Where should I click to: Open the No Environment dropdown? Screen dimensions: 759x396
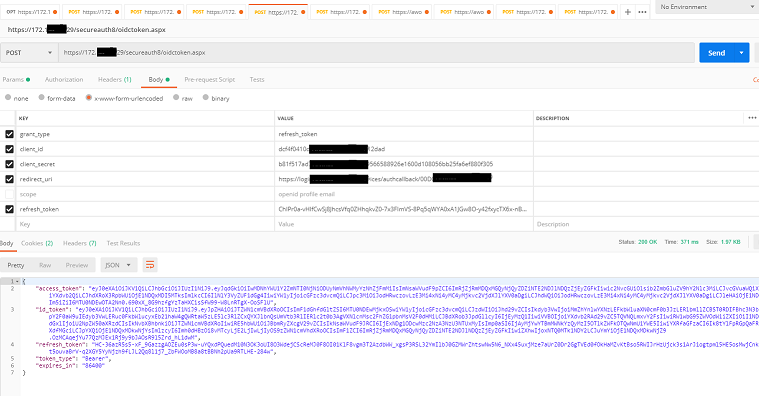point(707,7)
